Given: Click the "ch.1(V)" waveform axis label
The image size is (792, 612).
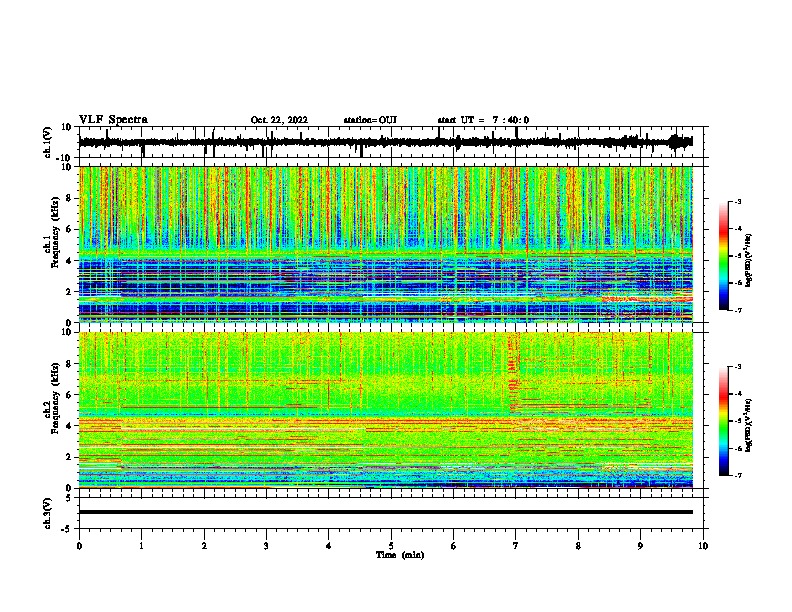Looking at the screenshot, I should pos(48,142).
